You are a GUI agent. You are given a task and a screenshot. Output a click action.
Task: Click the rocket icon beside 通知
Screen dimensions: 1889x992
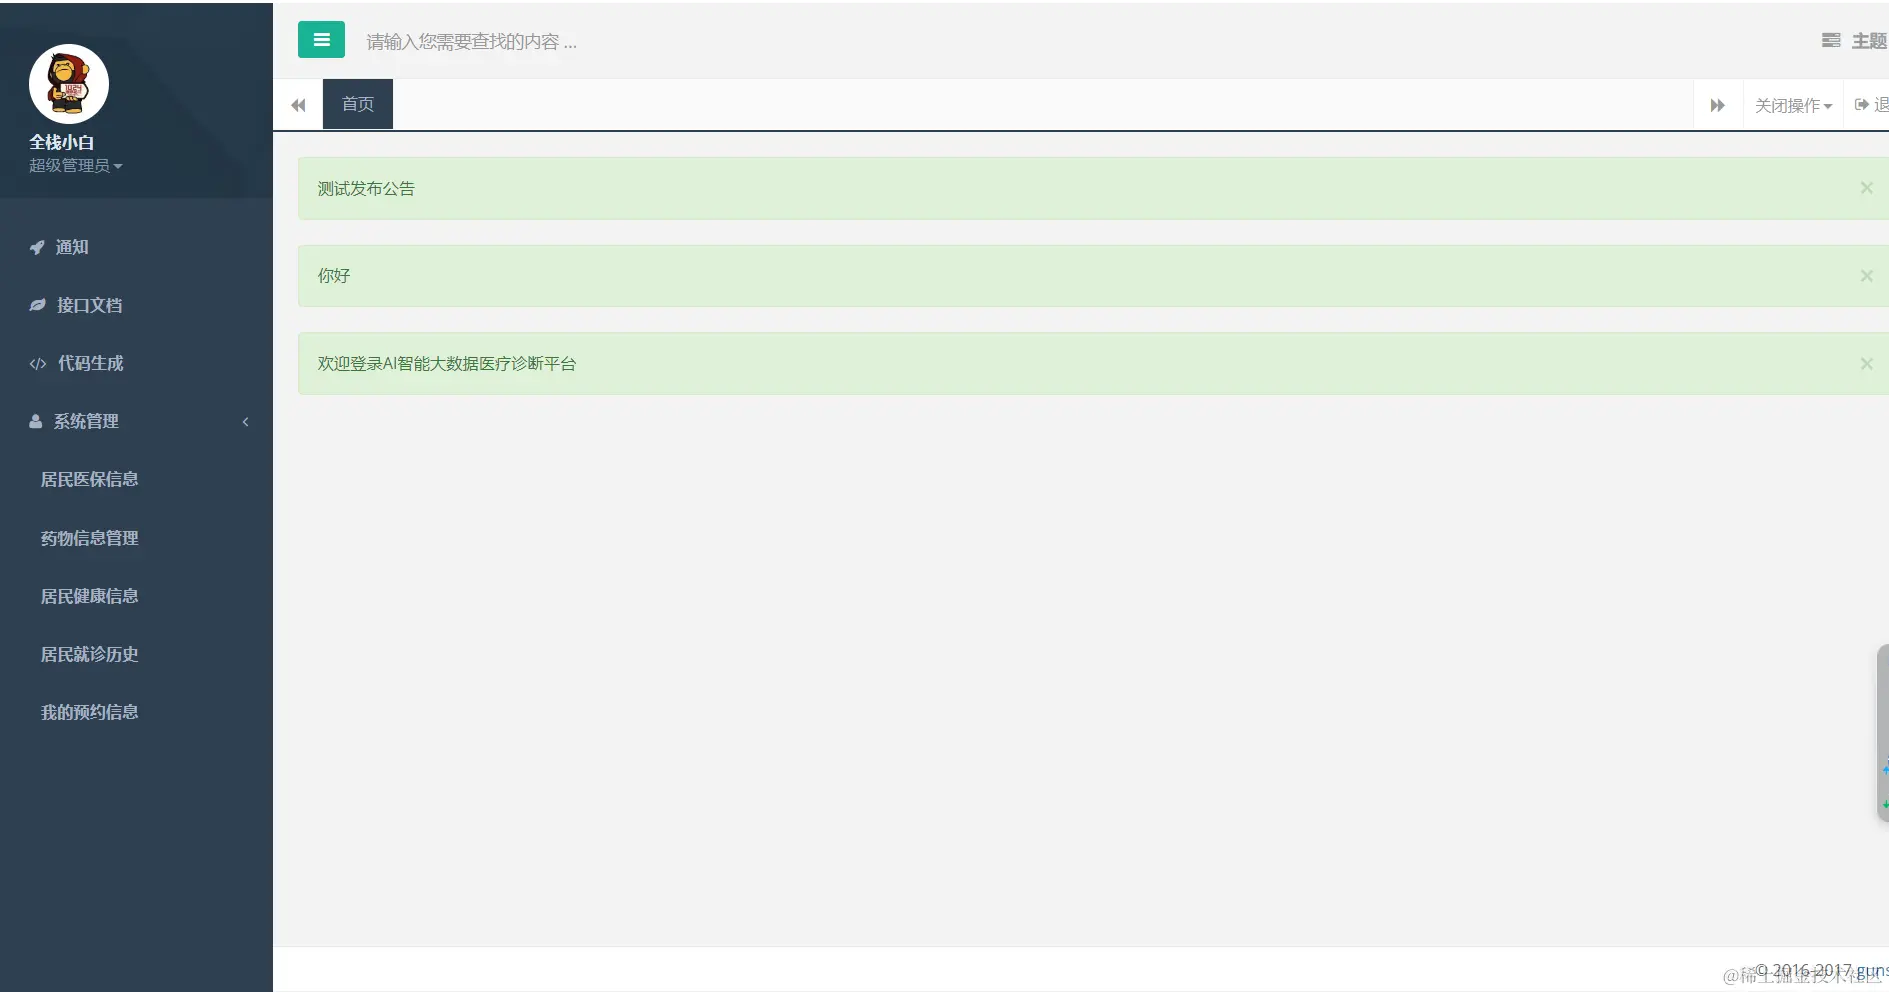(37, 247)
